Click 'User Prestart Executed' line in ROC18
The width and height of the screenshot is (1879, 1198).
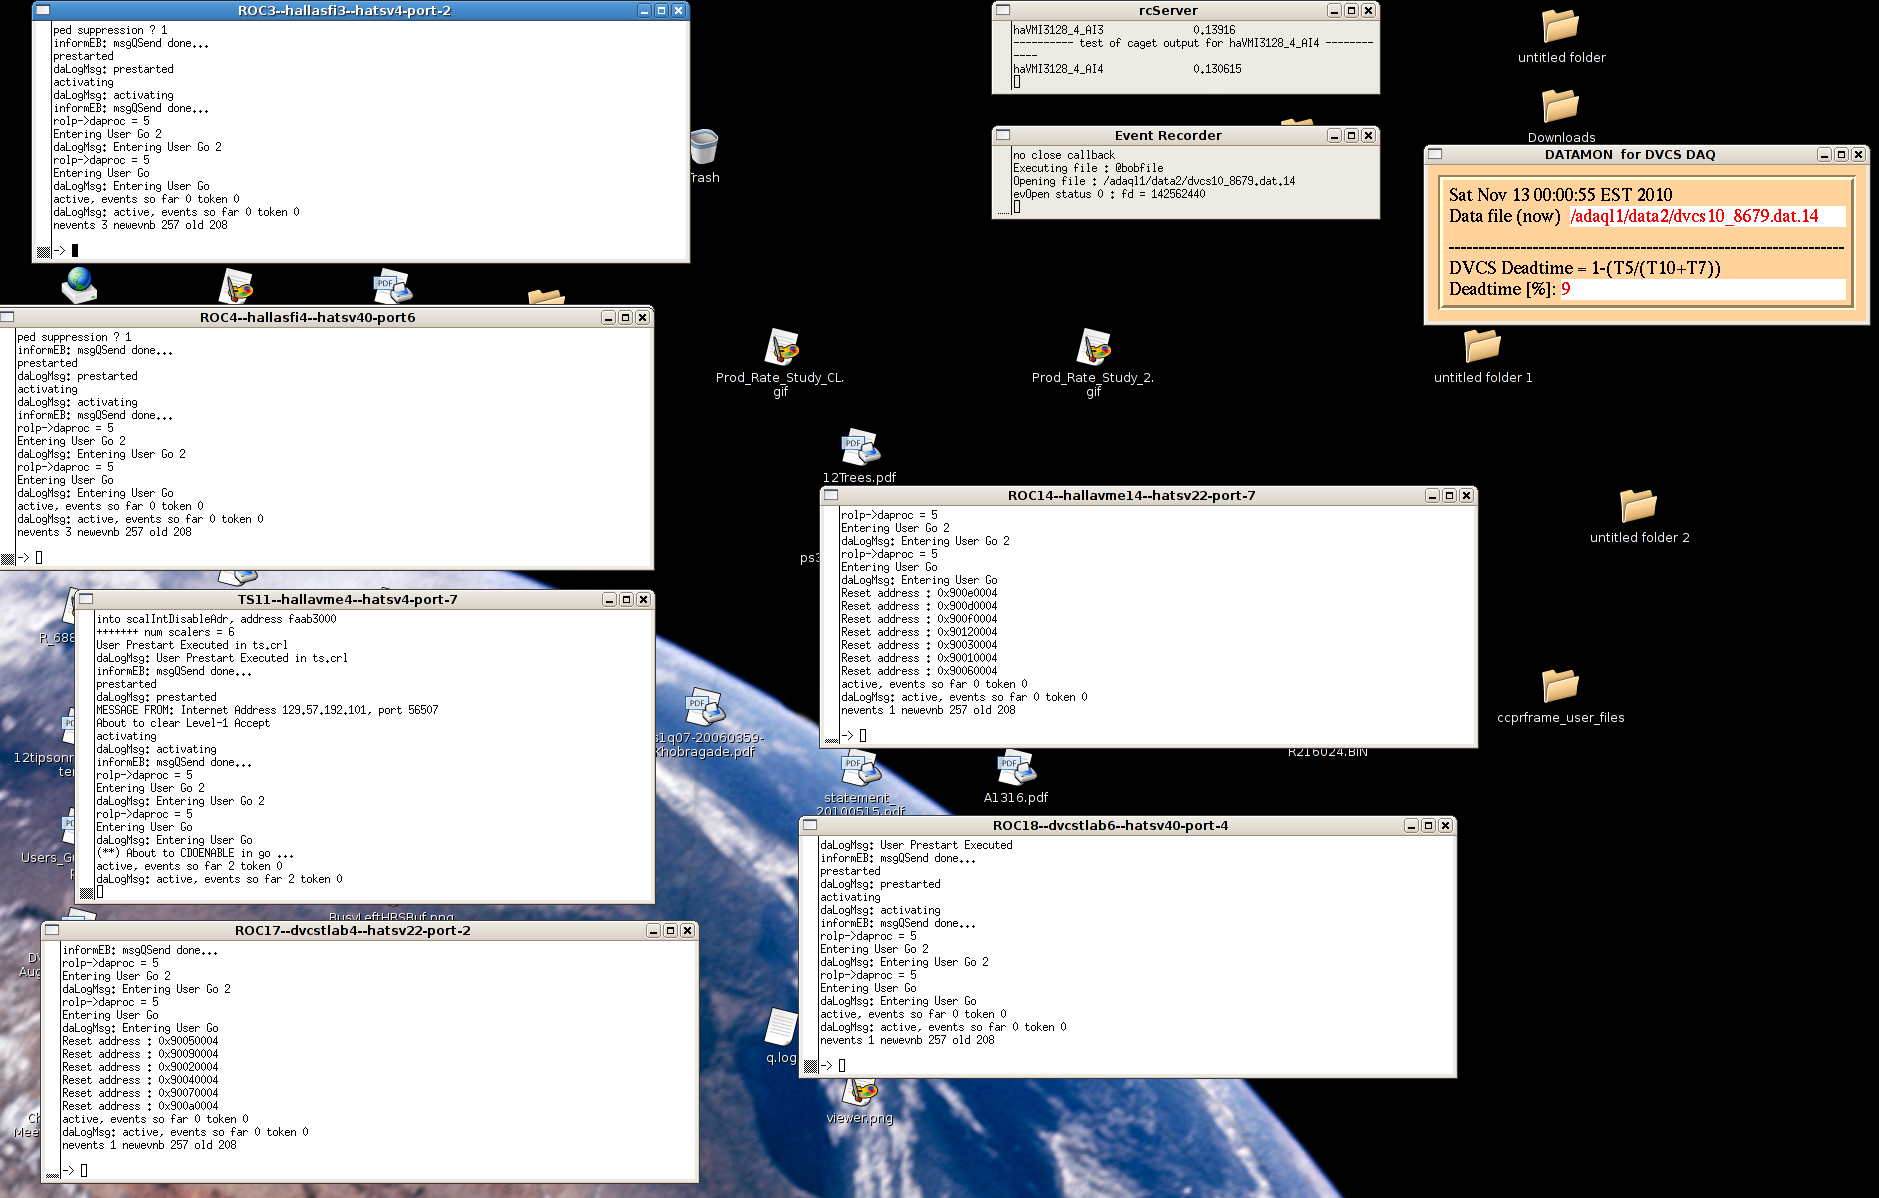tap(916, 845)
